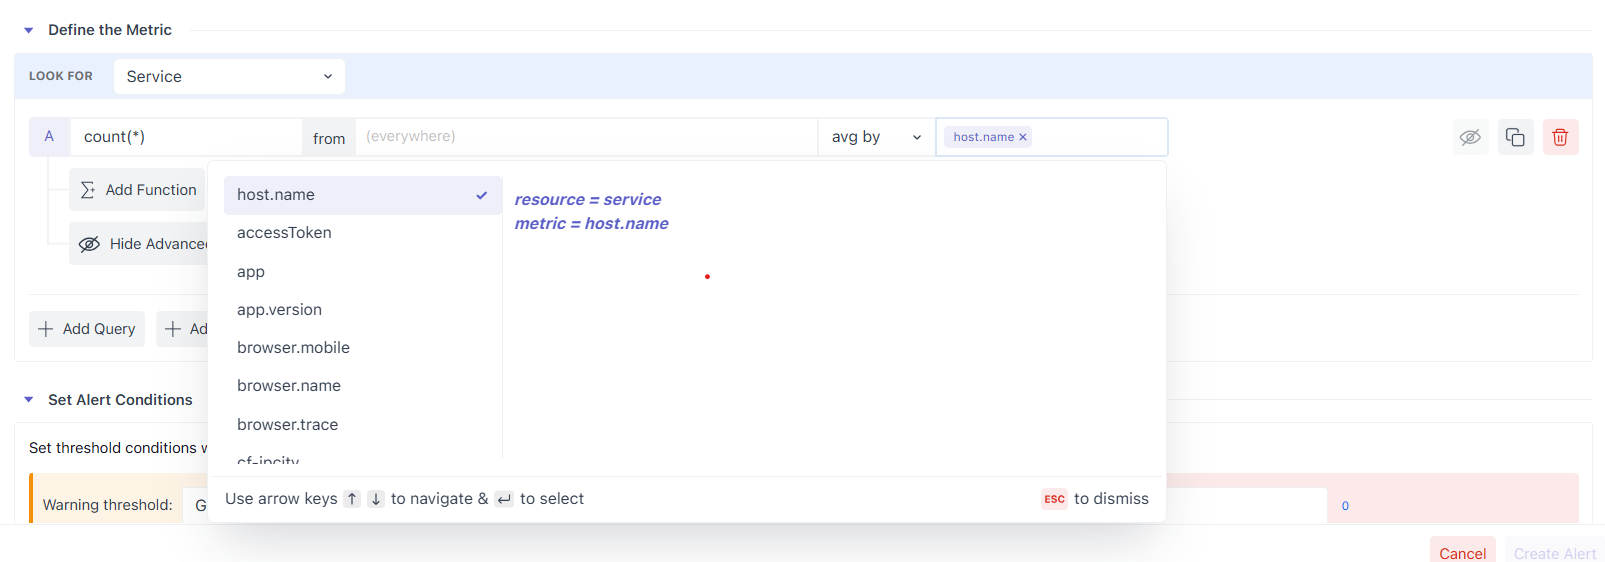Pick browser.trace in the dropdown list
Image resolution: width=1605 pixels, height=562 pixels.
pos(287,425)
